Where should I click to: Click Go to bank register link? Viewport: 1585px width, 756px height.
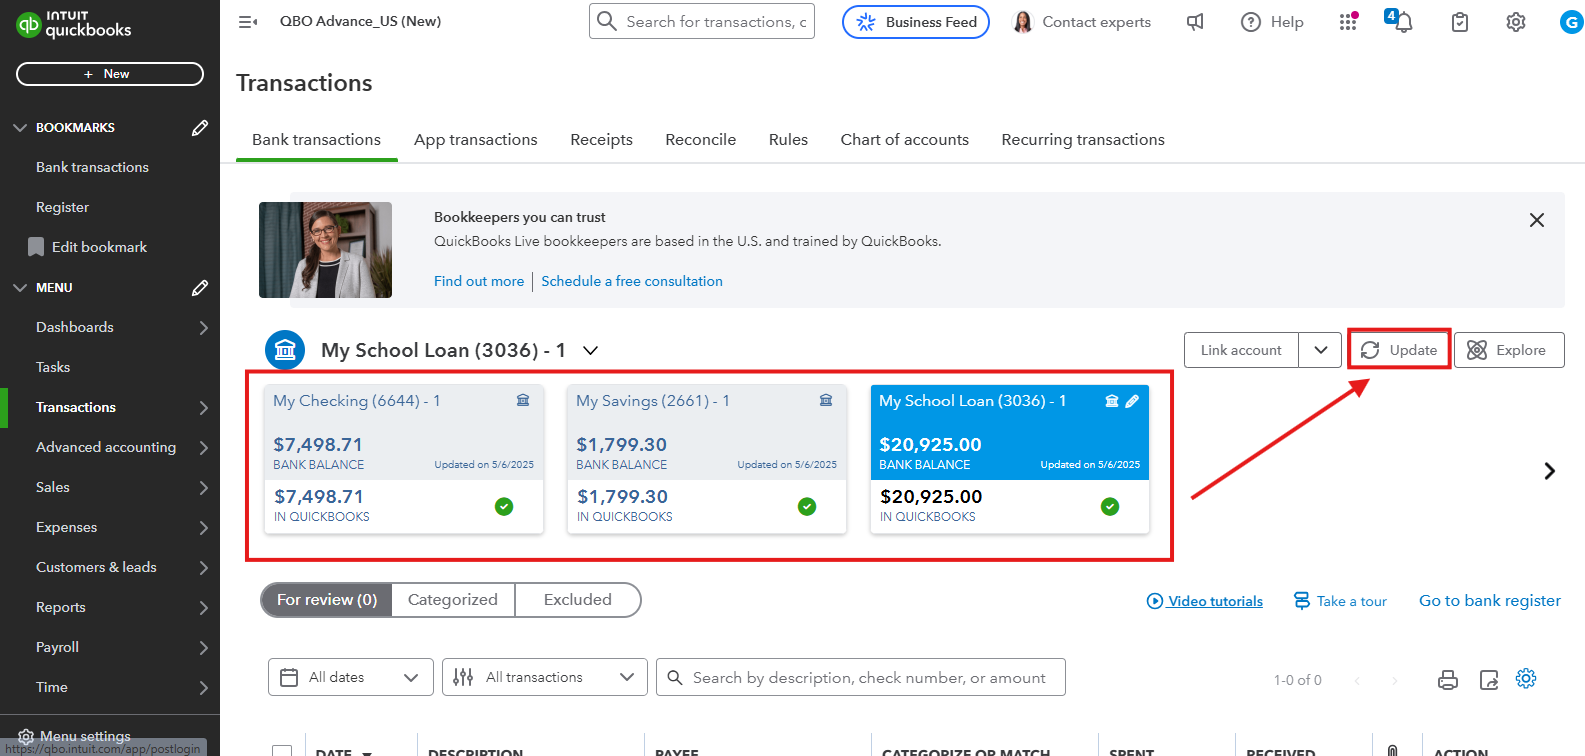pyautogui.click(x=1490, y=601)
